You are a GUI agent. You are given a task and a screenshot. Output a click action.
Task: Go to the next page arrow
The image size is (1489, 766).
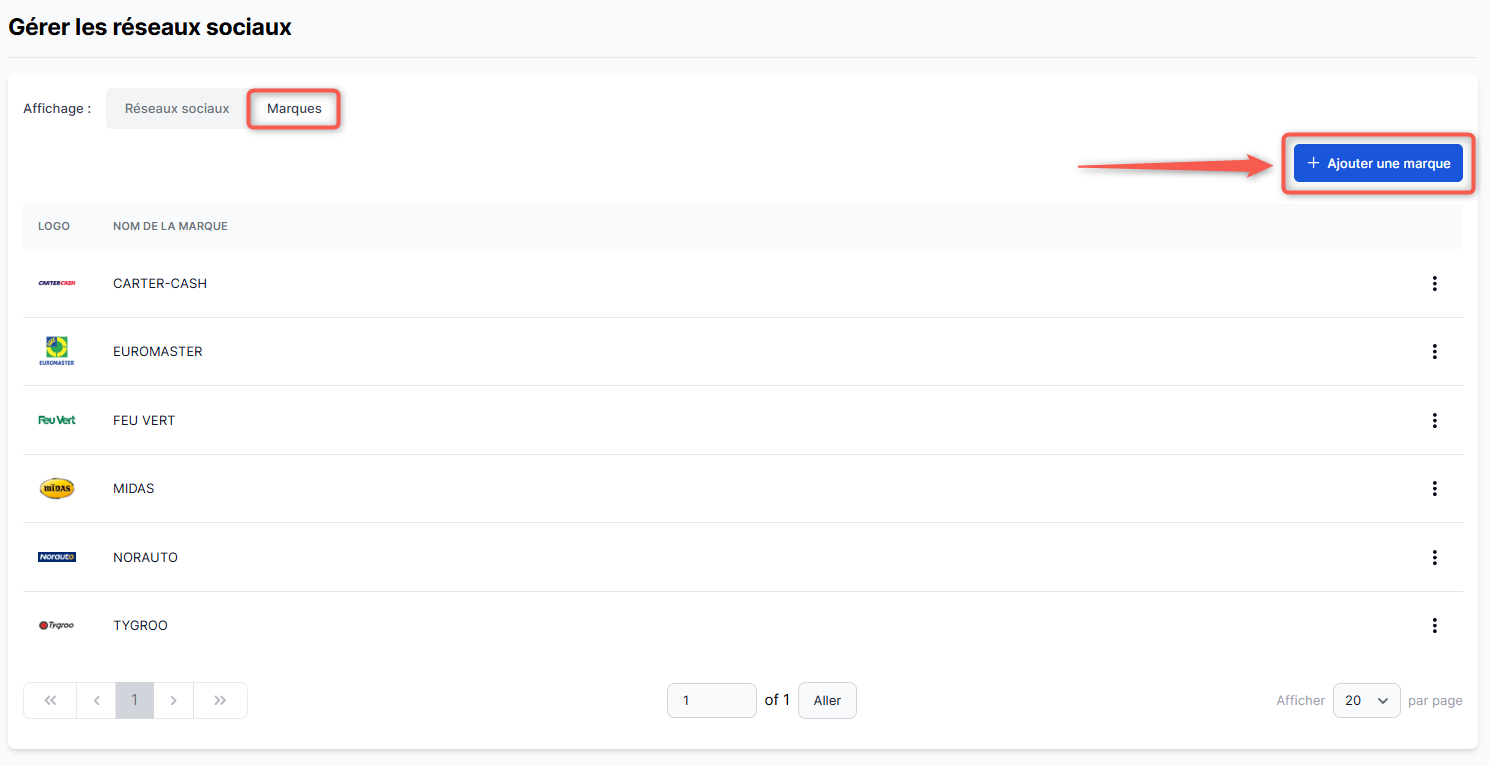pyautogui.click(x=173, y=701)
